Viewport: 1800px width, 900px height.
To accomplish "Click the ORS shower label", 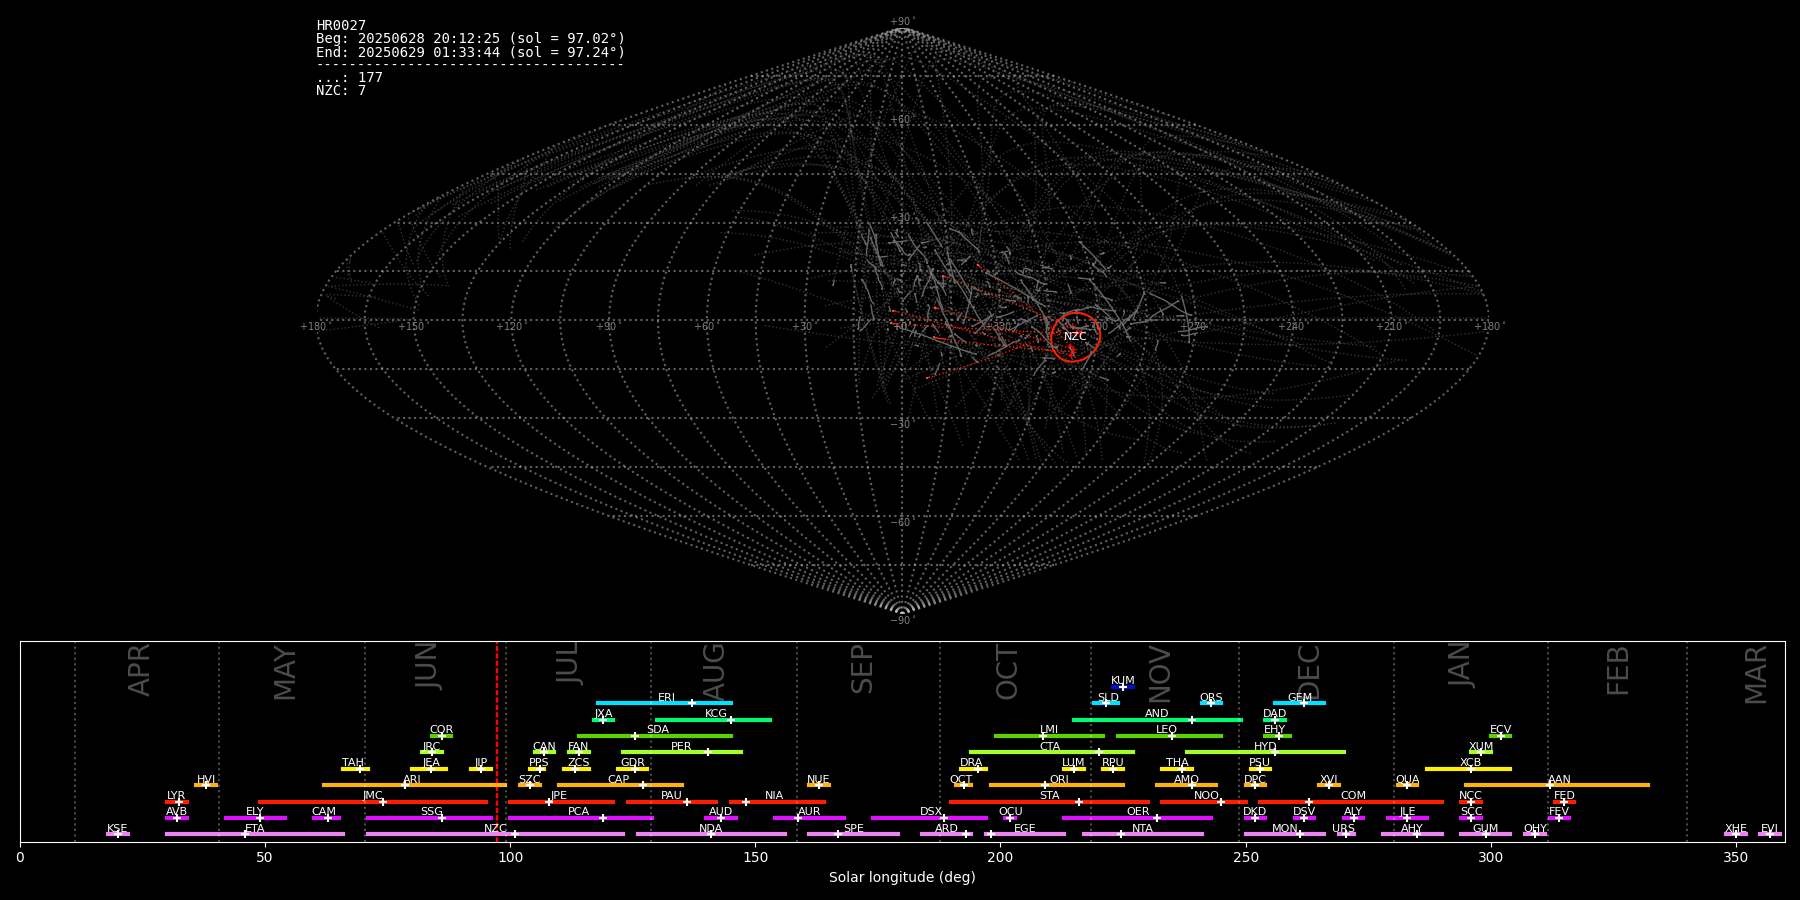I will [1211, 698].
